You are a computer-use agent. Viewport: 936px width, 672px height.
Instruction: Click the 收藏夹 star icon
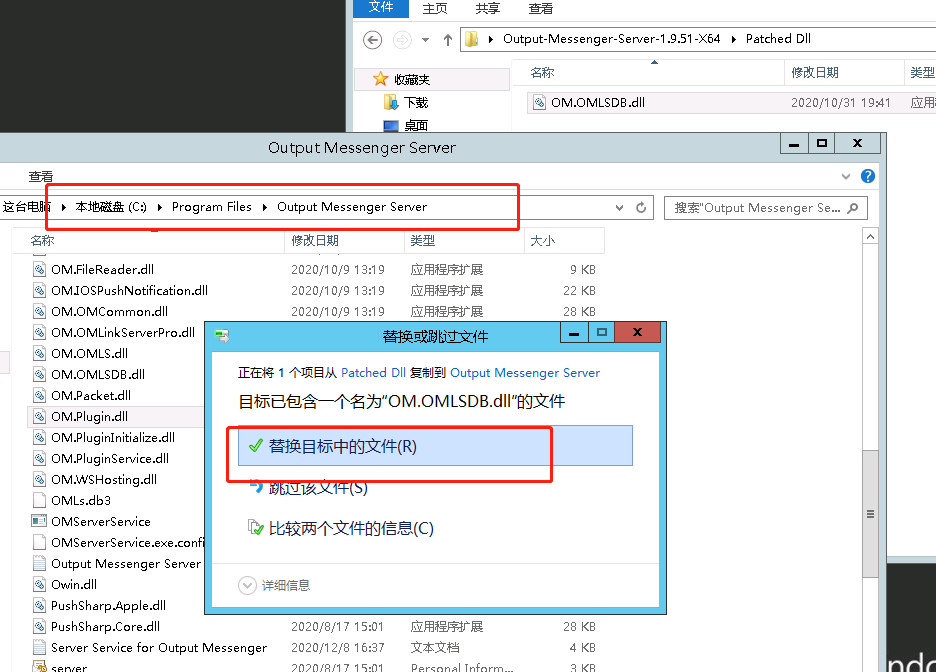(x=380, y=79)
